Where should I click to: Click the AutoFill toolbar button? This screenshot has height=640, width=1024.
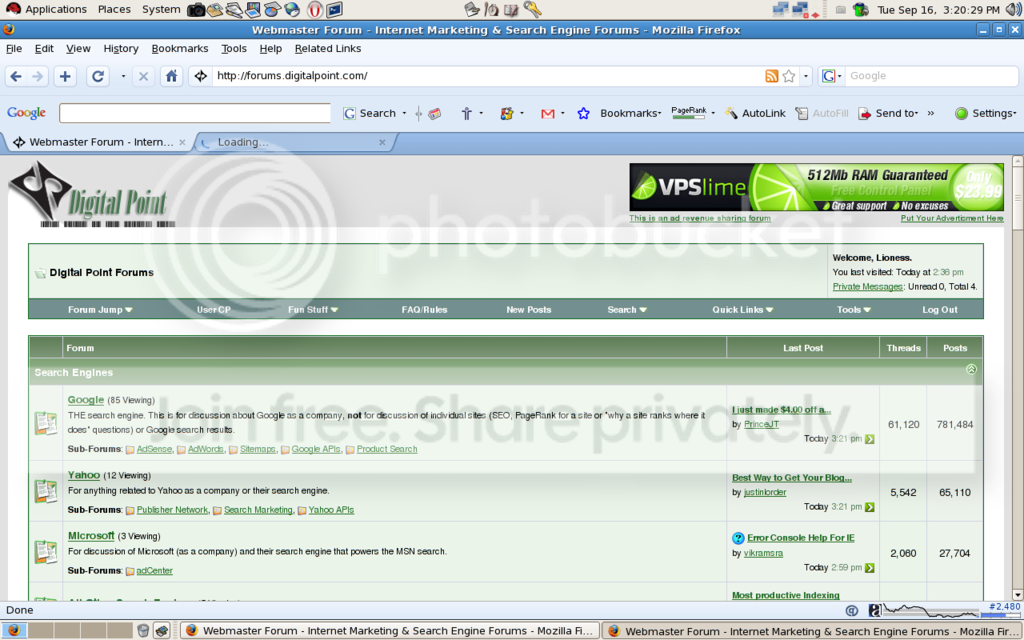point(821,113)
